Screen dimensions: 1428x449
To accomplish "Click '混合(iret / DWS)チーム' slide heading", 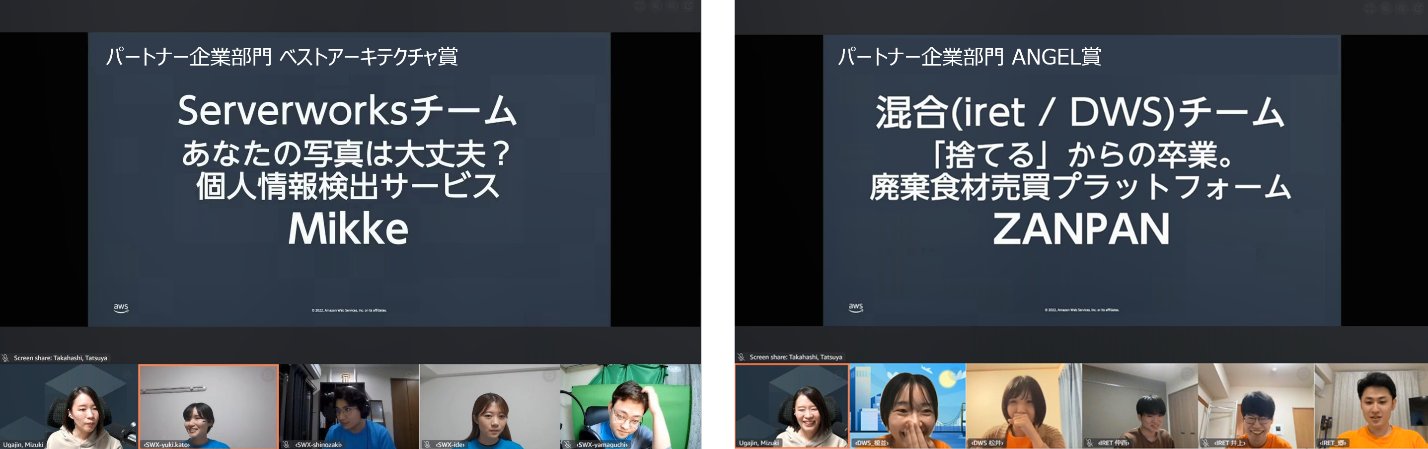I will click(x=1080, y=113).
